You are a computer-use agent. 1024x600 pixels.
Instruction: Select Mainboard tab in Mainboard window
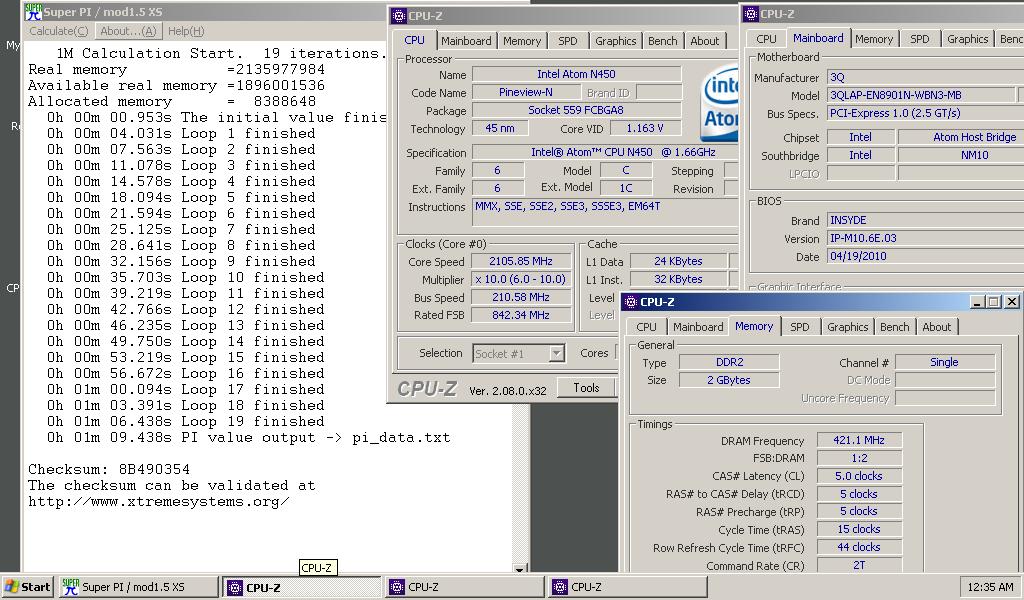[x=818, y=38]
